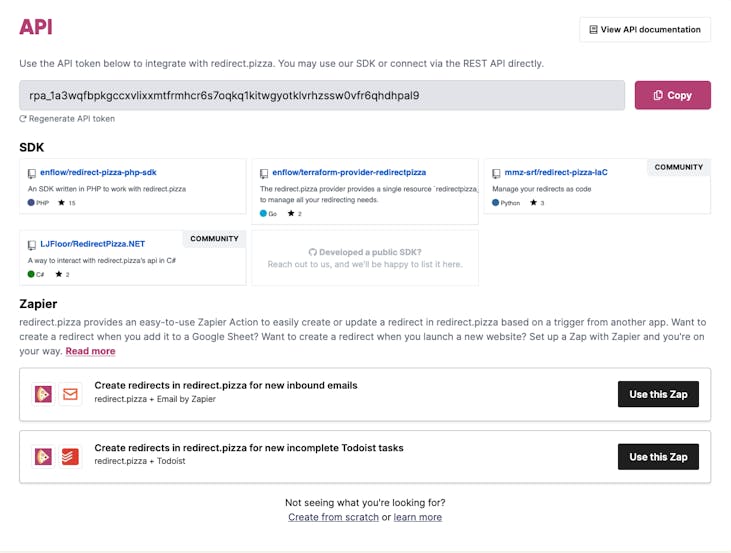
Task: Use this Zap for inbound emails
Action: [658, 394]
